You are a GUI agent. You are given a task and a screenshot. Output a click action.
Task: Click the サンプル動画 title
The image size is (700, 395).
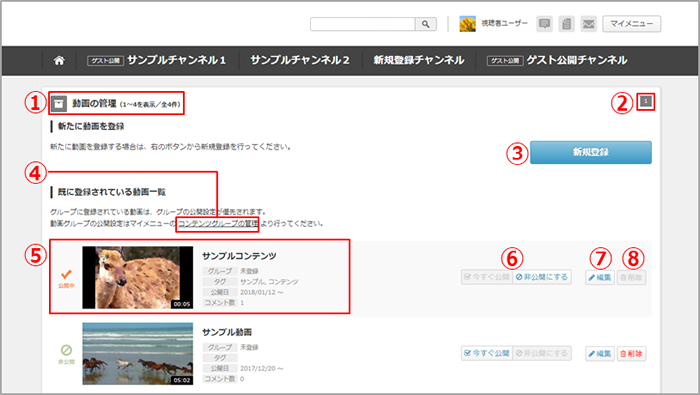[227, 332]
